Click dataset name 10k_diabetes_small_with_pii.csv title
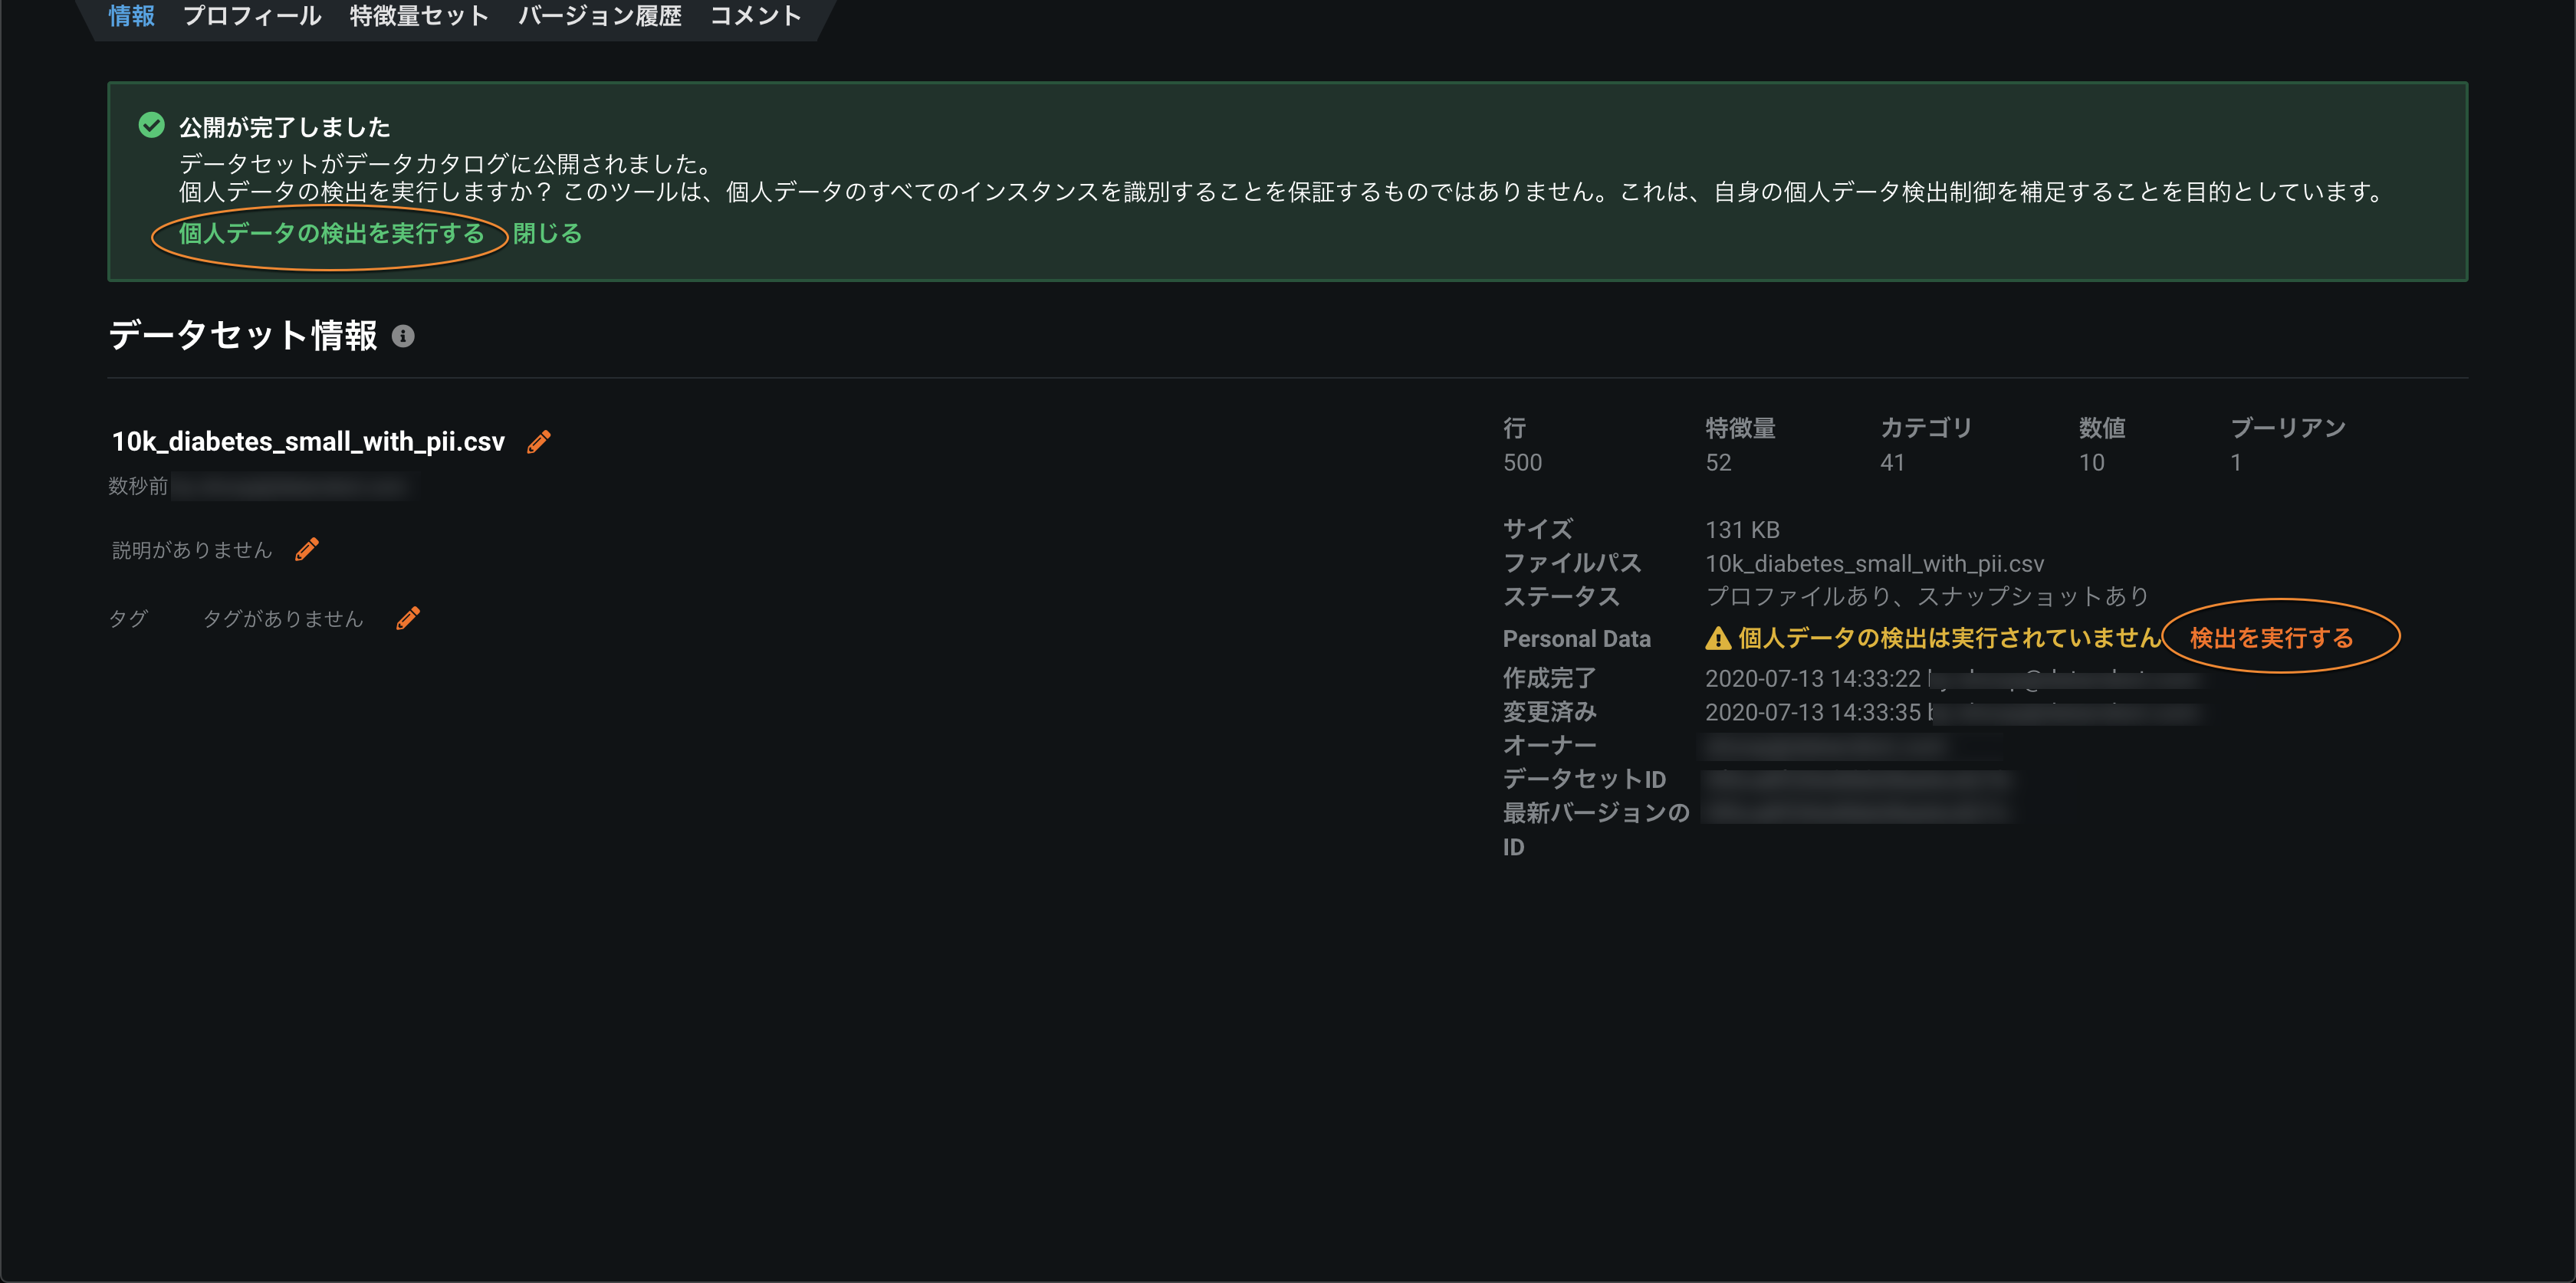The height and width of the screenshot is (1283, 2576). [308, 441]
